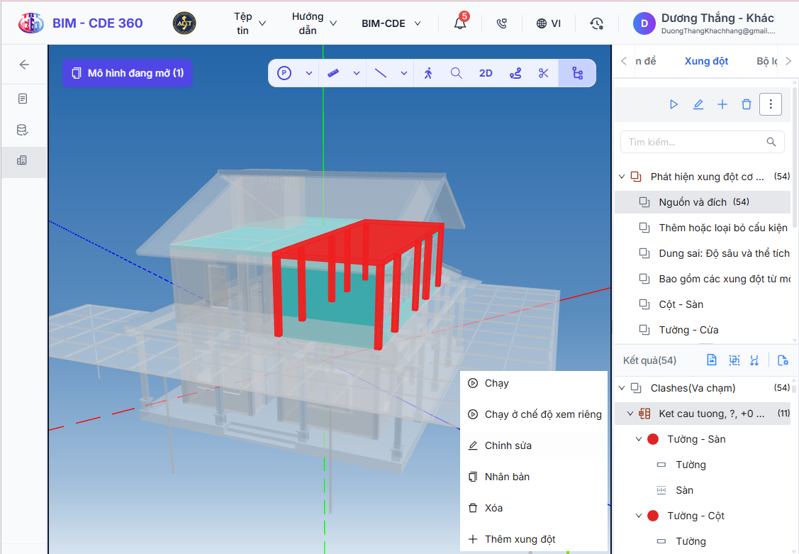
Task: Select Sàn element under Tường - Sàn
Action: pyautogui.click(x=684, y=490)
